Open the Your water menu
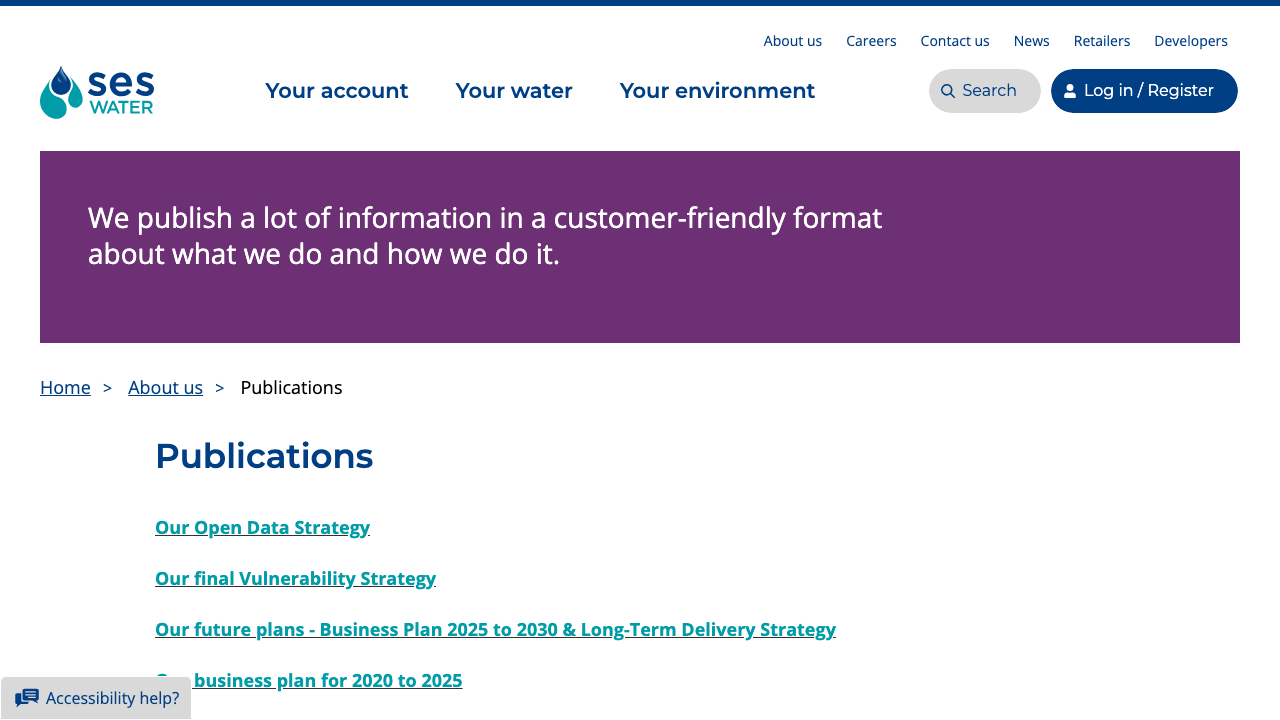Image resolution: width=1280 pixels, height=720 pixels. (x=513, y=90)
